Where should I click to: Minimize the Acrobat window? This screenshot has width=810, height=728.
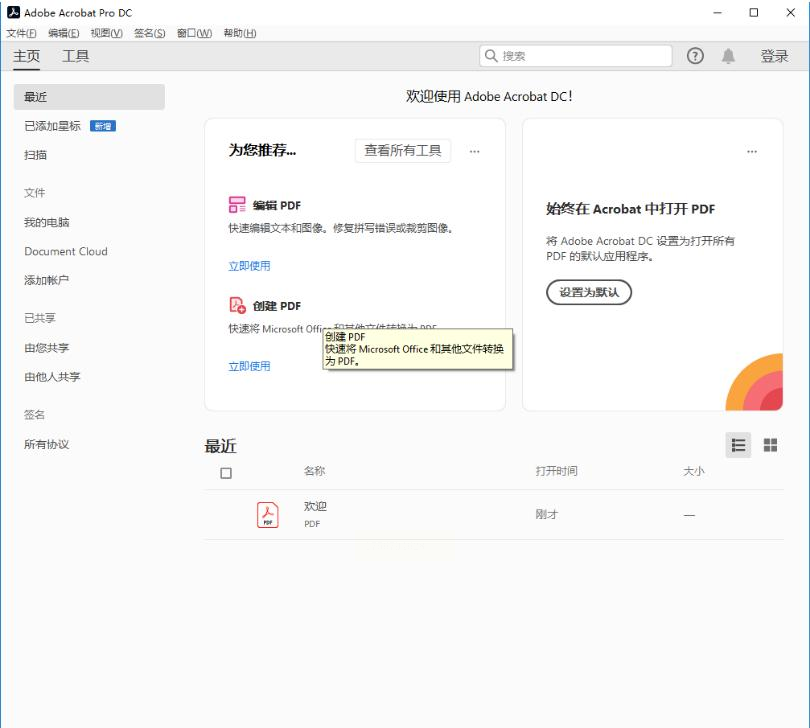pyautogui.click(x=717, y=12)
